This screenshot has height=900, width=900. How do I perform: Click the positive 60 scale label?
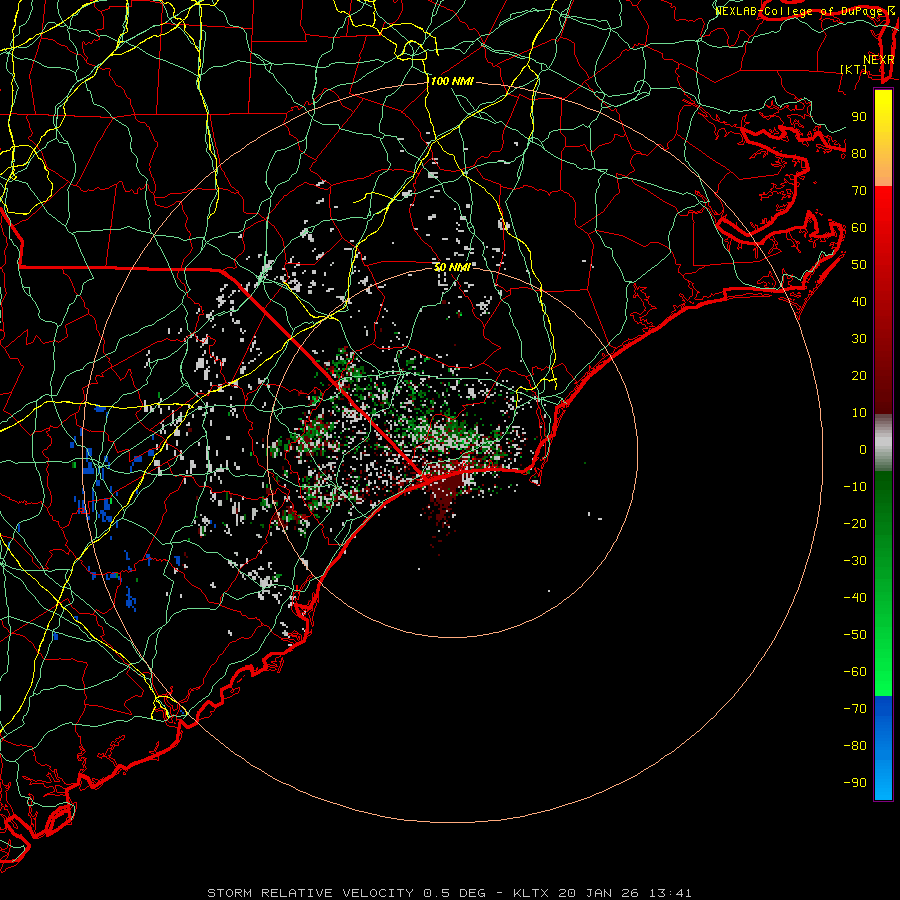859,227
